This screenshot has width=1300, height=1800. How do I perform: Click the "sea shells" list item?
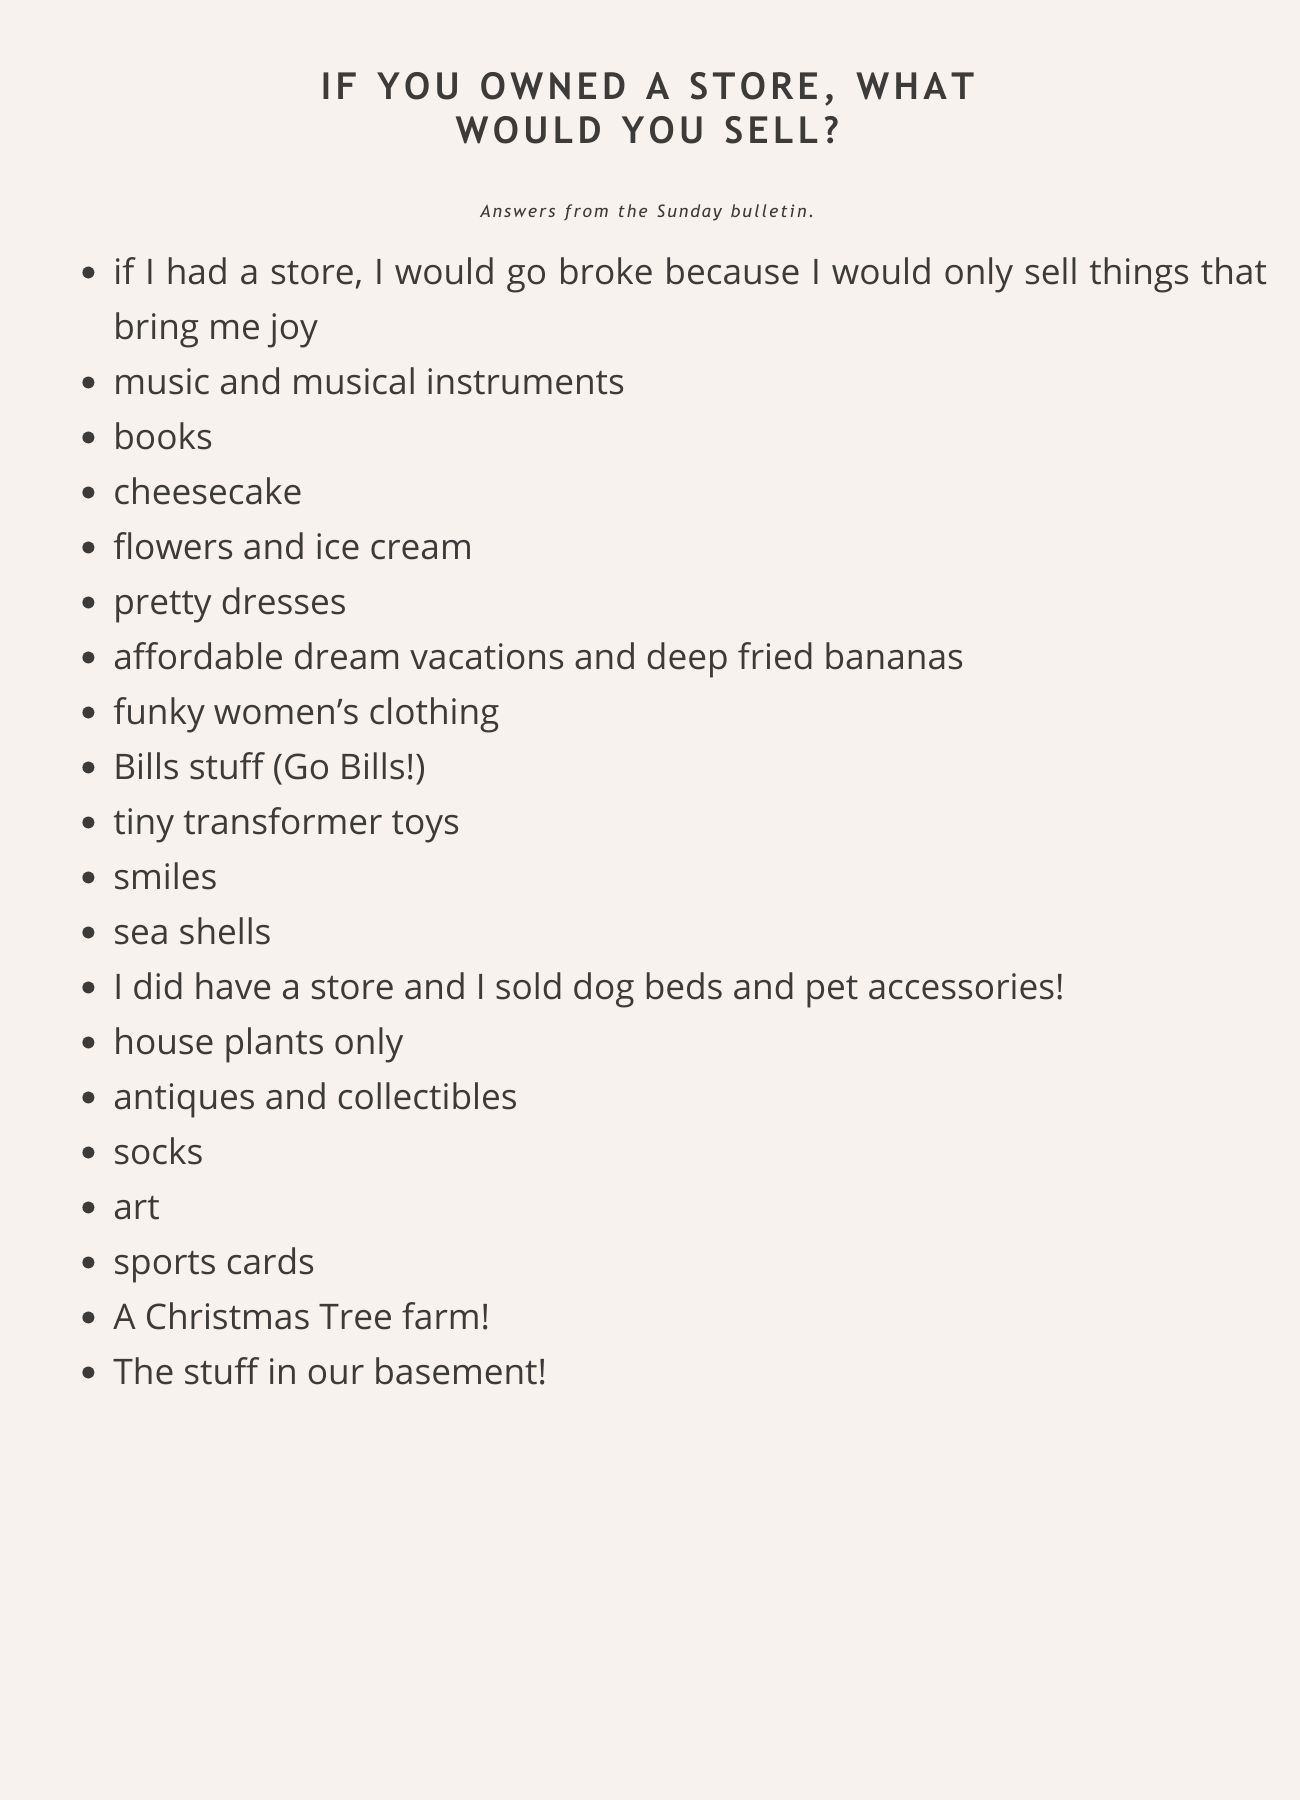pyautogui.click(x=192, y=932)
